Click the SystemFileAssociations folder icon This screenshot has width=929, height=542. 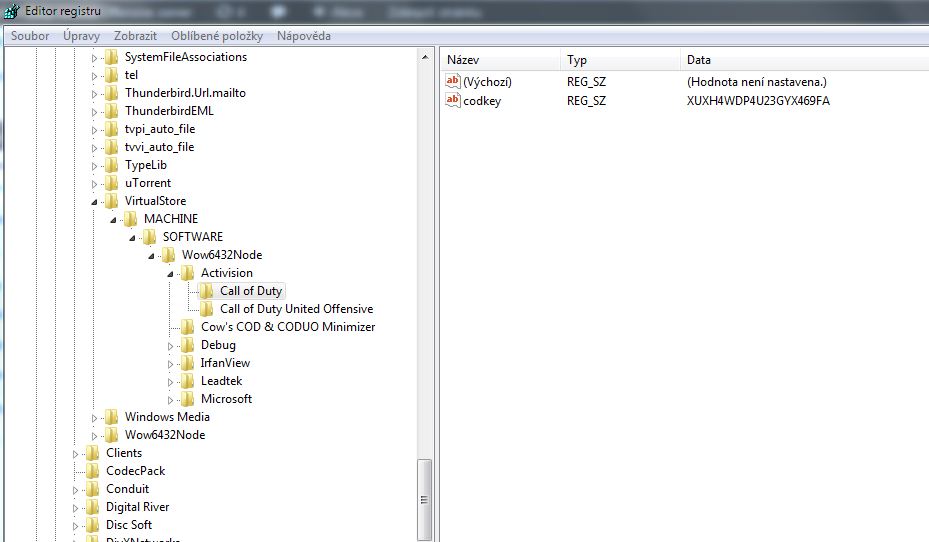click(x=111, y=57)
